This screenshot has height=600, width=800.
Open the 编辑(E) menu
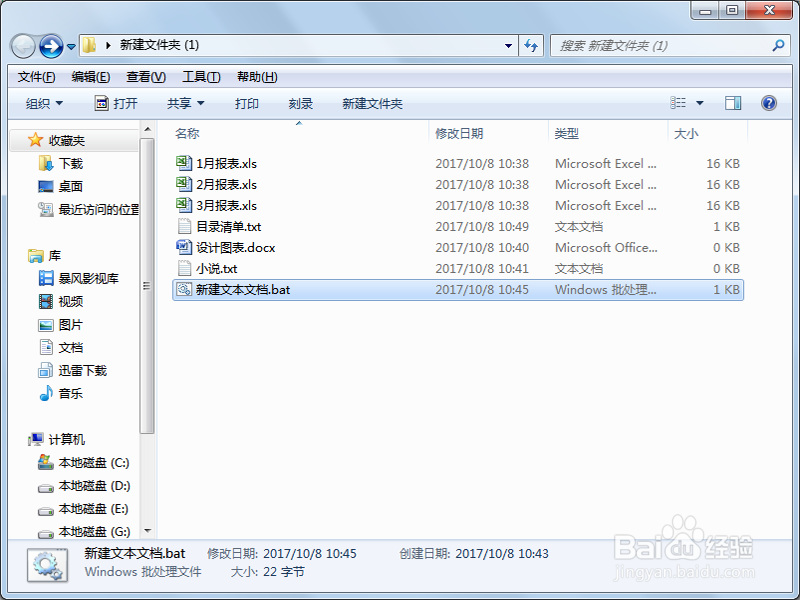tap(91, 77)
